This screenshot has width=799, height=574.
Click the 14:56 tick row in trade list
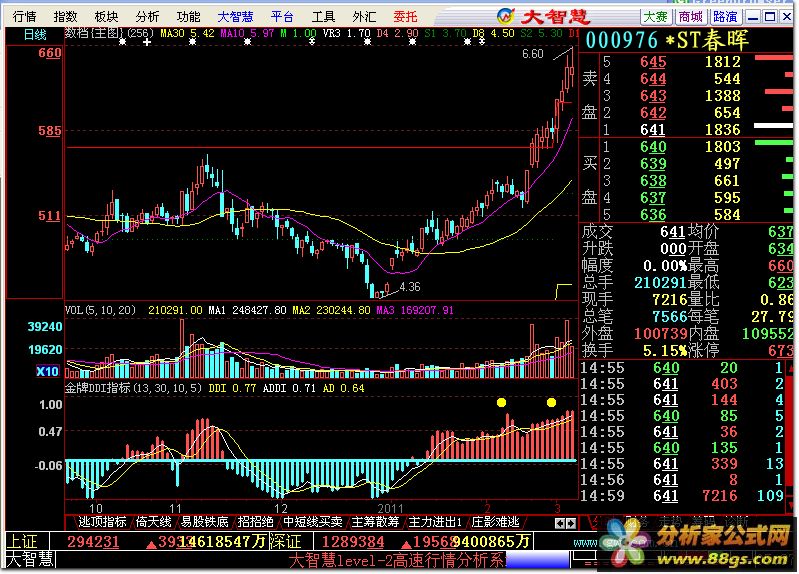point(682,480)
